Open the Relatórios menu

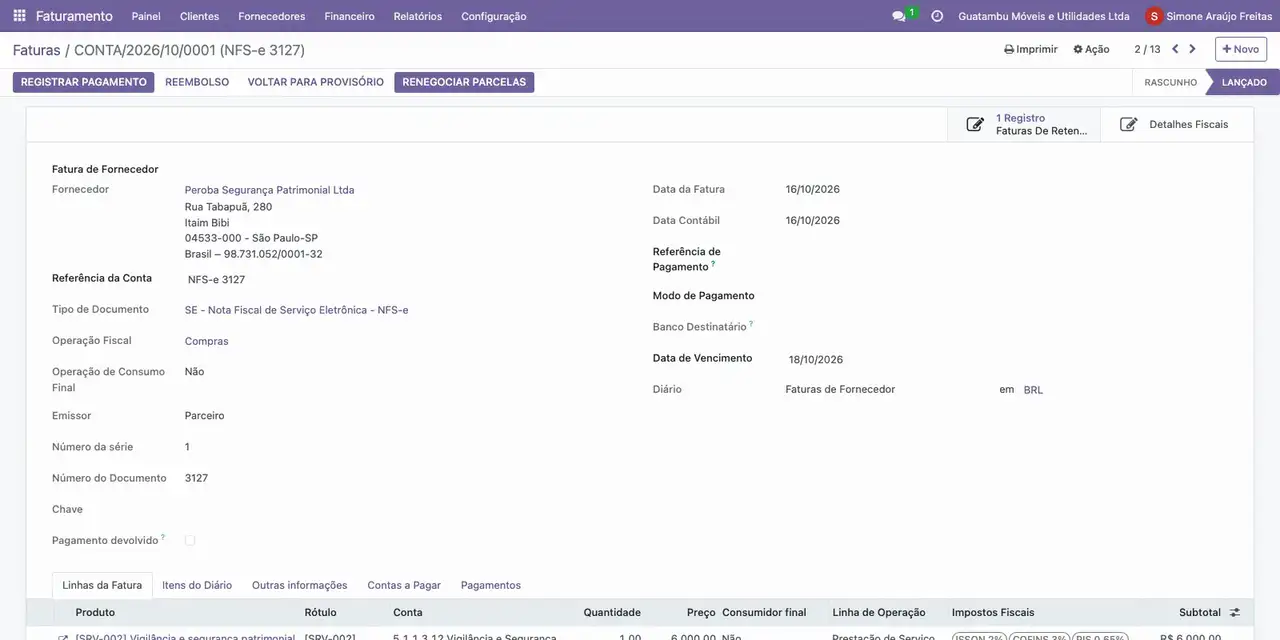(418, 16)
